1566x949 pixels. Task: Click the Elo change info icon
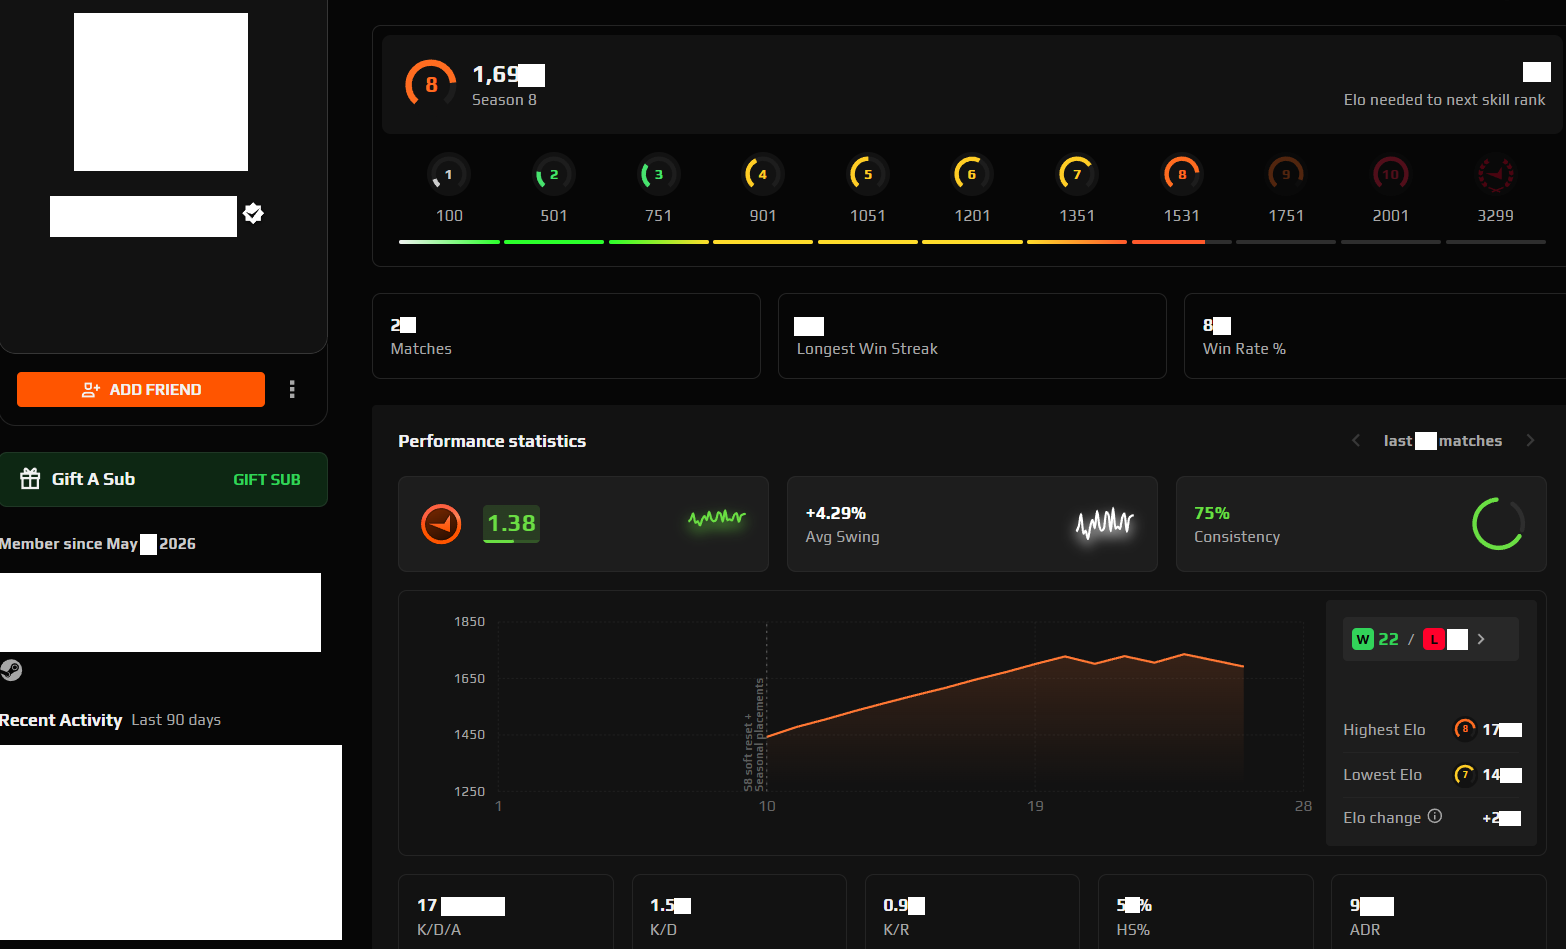pos(1435,816)
